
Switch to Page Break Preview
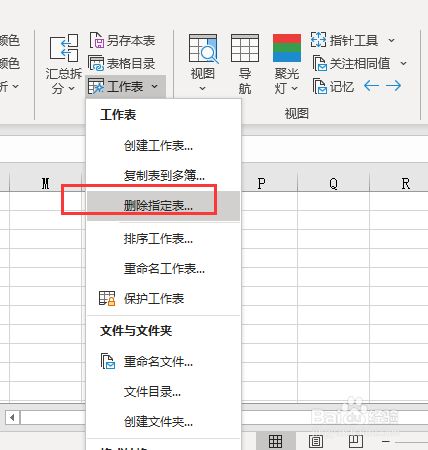coord(356,441)
